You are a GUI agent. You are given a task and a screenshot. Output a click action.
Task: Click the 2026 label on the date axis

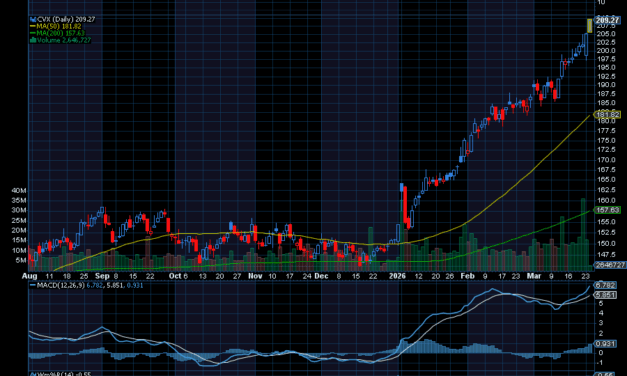pos(397,276)
